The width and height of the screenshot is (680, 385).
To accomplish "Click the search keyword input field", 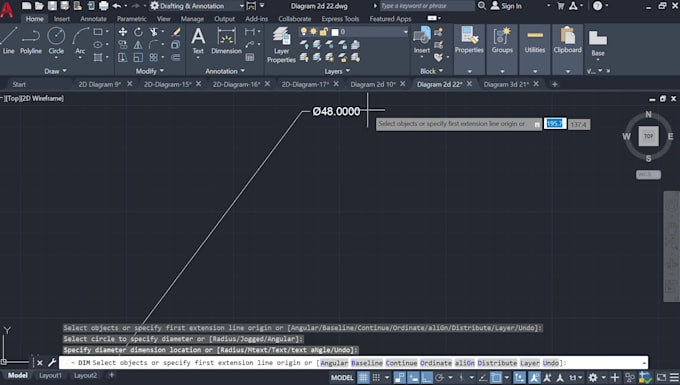I will coord(427,6).
